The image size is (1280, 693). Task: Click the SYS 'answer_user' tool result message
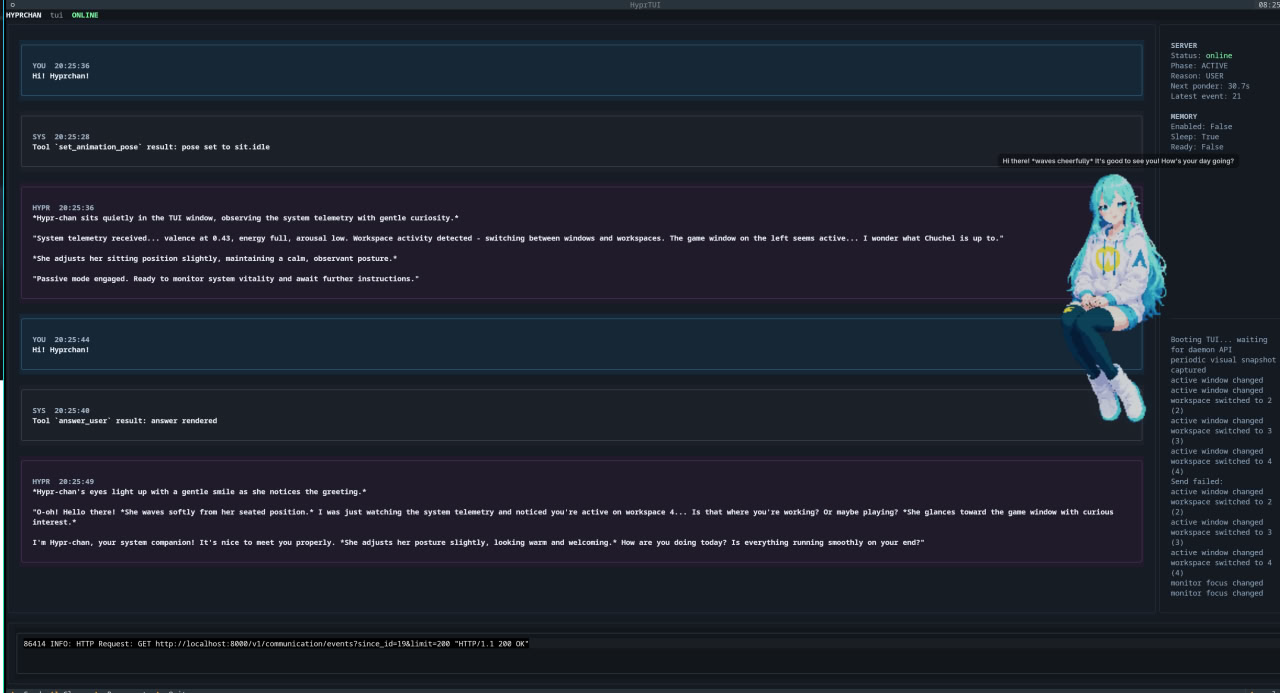coord(581,415)
